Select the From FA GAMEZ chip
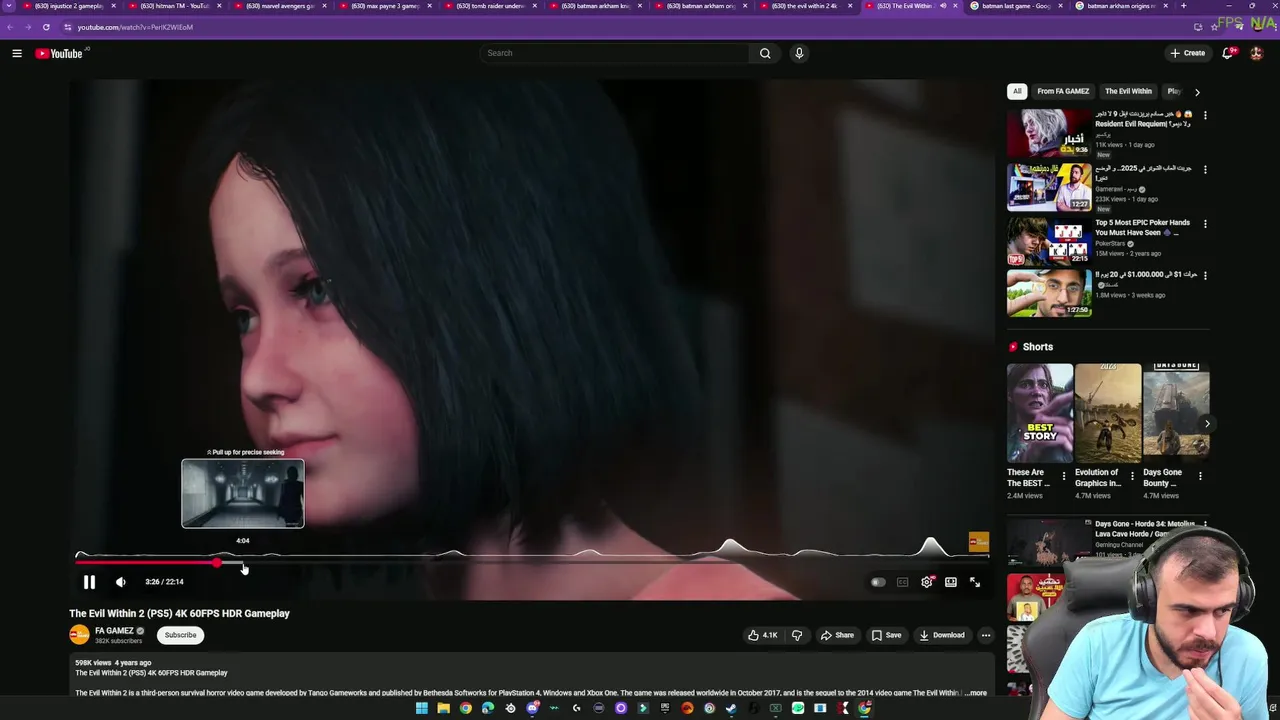This screenshot has height=720, width=1280. (1063, 91)
